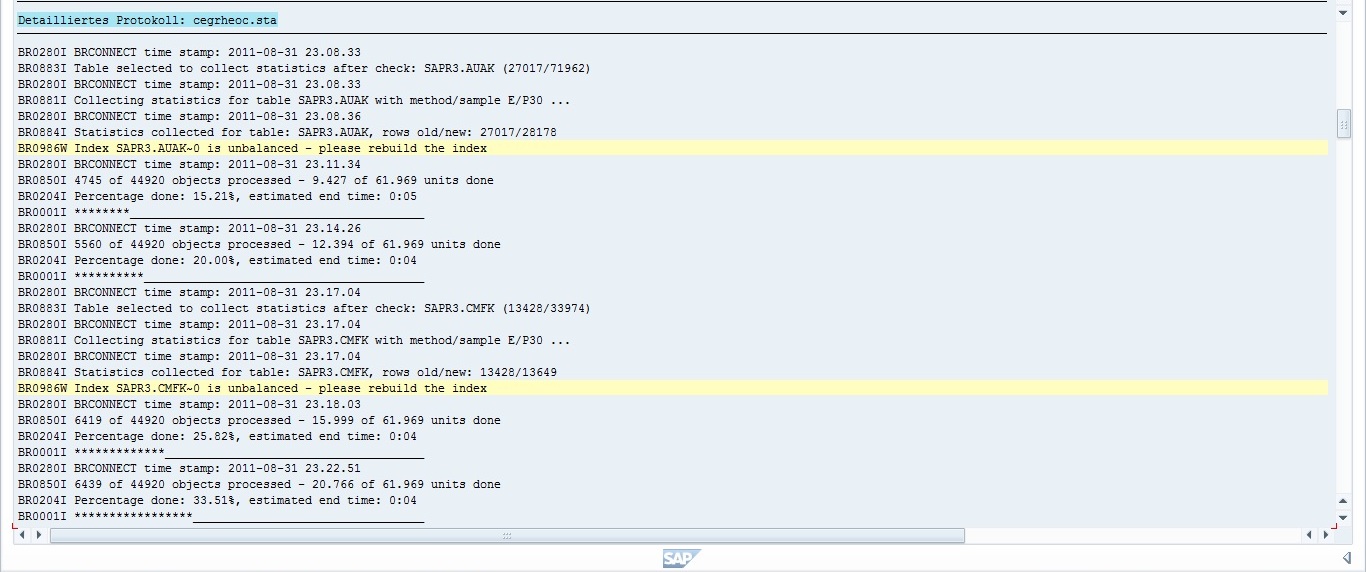Click left-pointing arrow at horizontal scrollbar's right end
The width and height of the screenshot is (1366, 572).
coord(1309,535)
